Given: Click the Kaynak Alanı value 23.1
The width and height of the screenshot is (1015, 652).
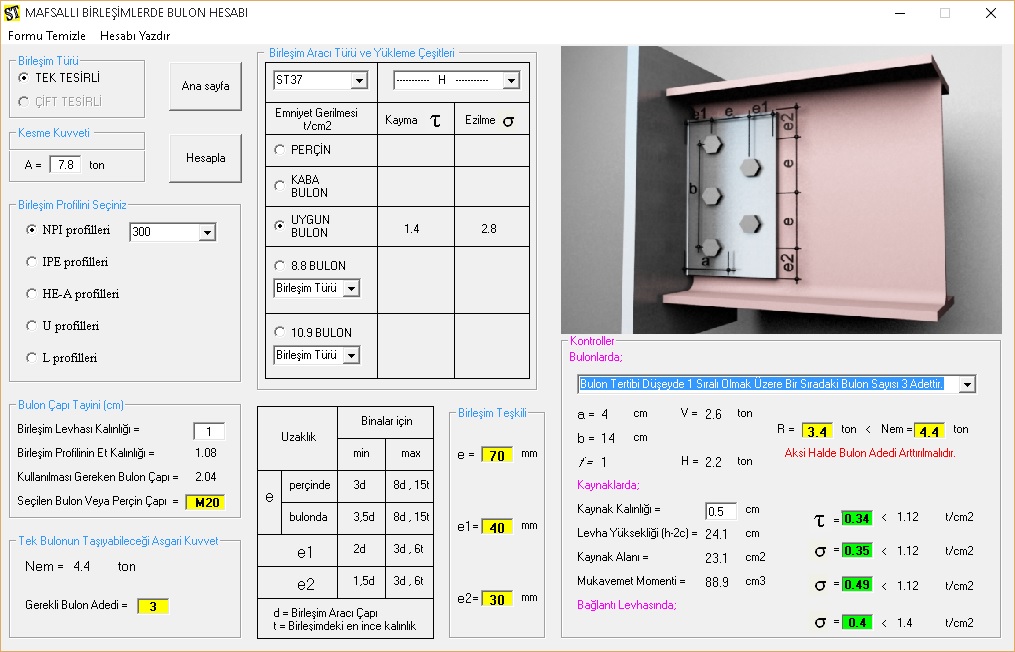Looking at the screenshot, I should coord(717,558).
